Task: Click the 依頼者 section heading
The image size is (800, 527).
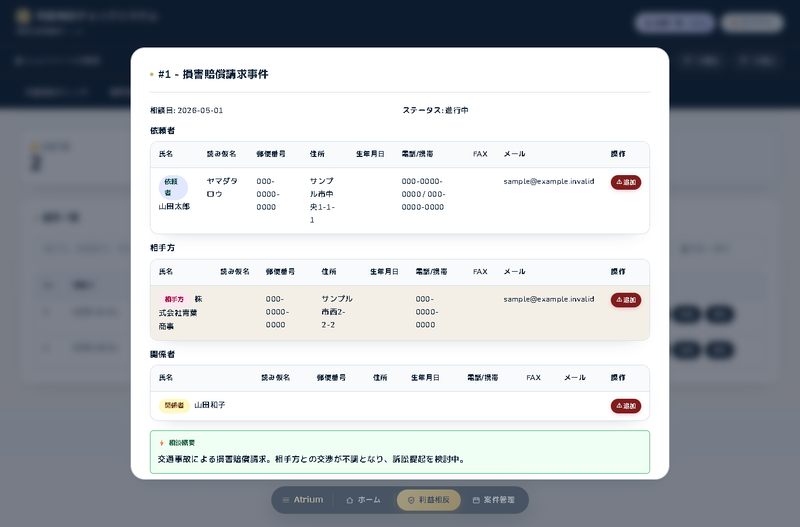Action: [x=162, y=131]
